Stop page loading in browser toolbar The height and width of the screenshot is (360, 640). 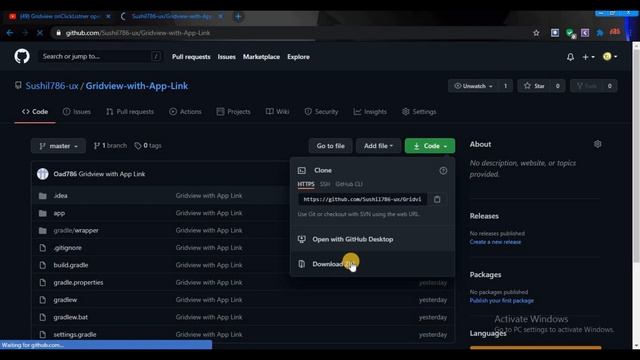40,33
